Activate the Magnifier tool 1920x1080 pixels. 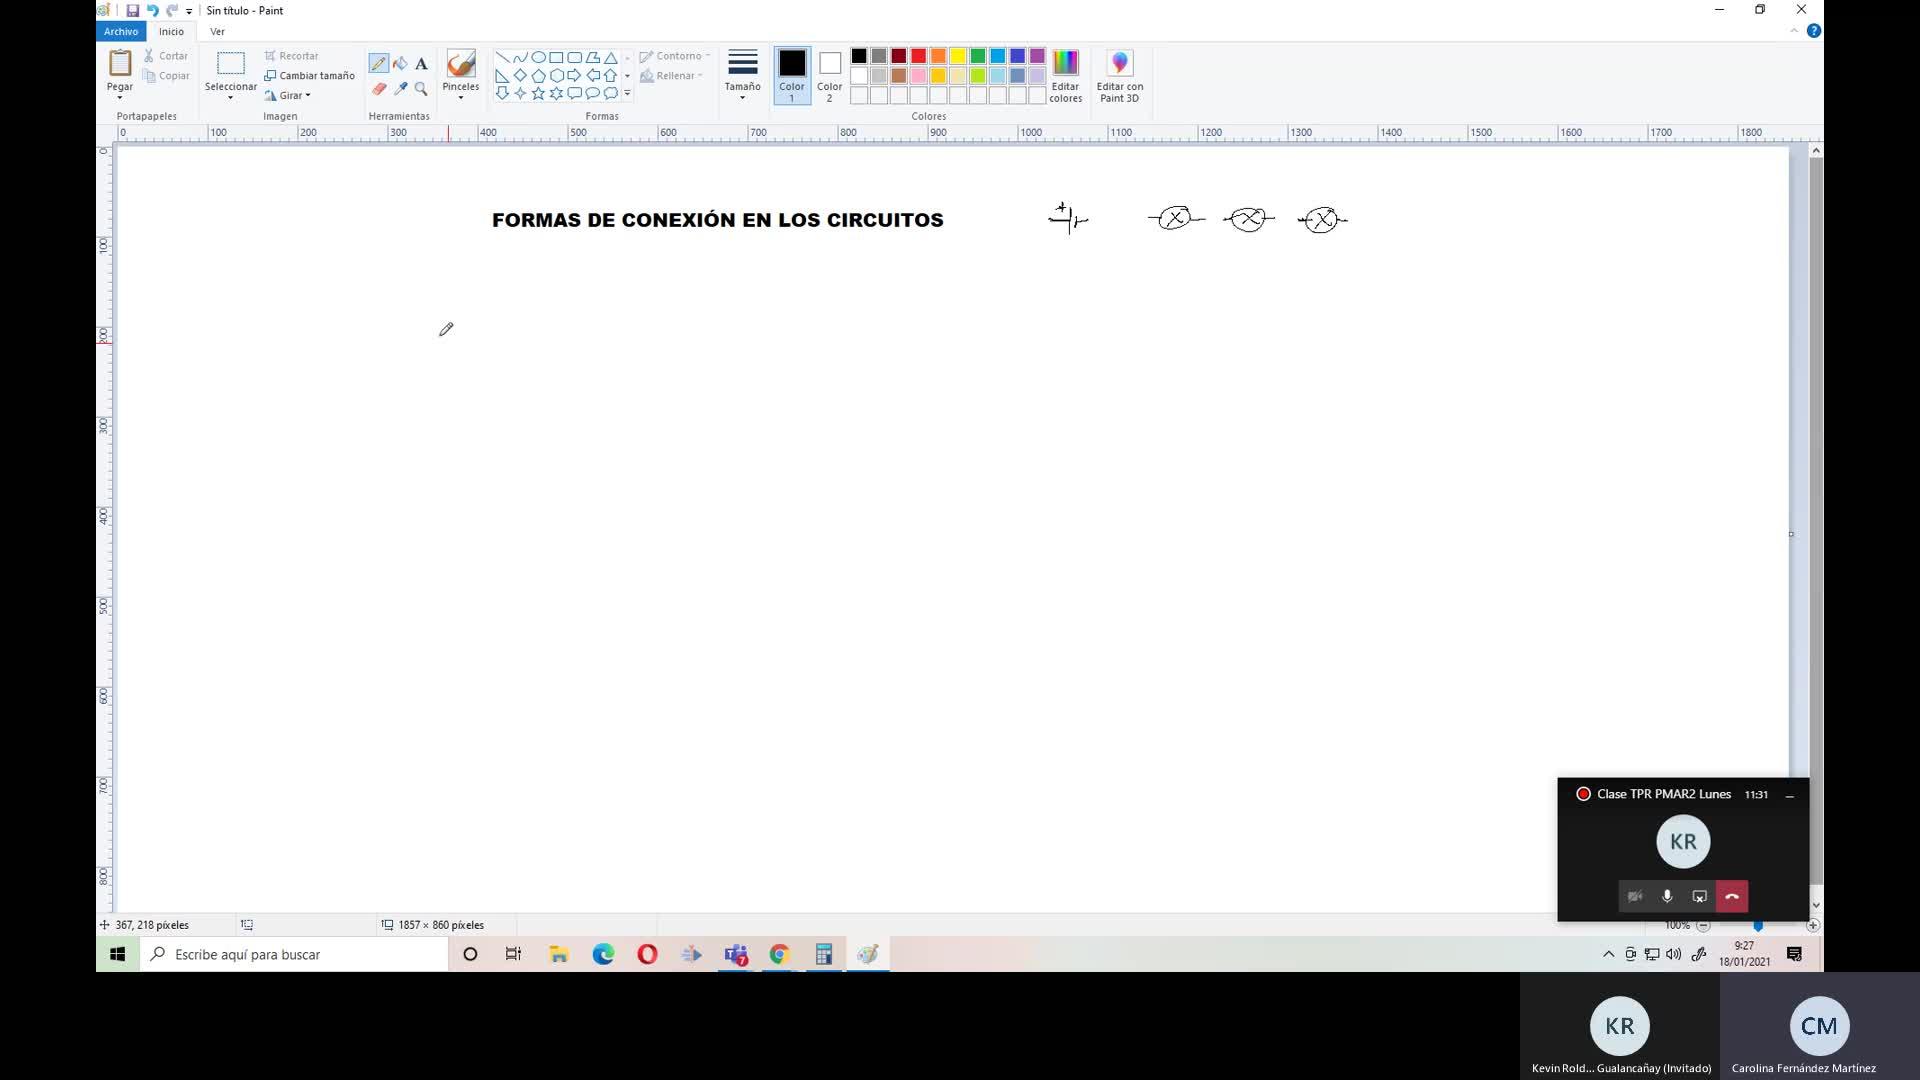tap(421, 89)
